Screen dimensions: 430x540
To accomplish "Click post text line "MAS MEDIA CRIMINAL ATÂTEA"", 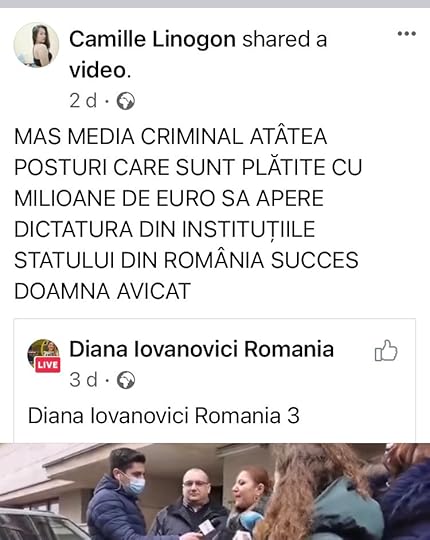I will tap(170, 136).
